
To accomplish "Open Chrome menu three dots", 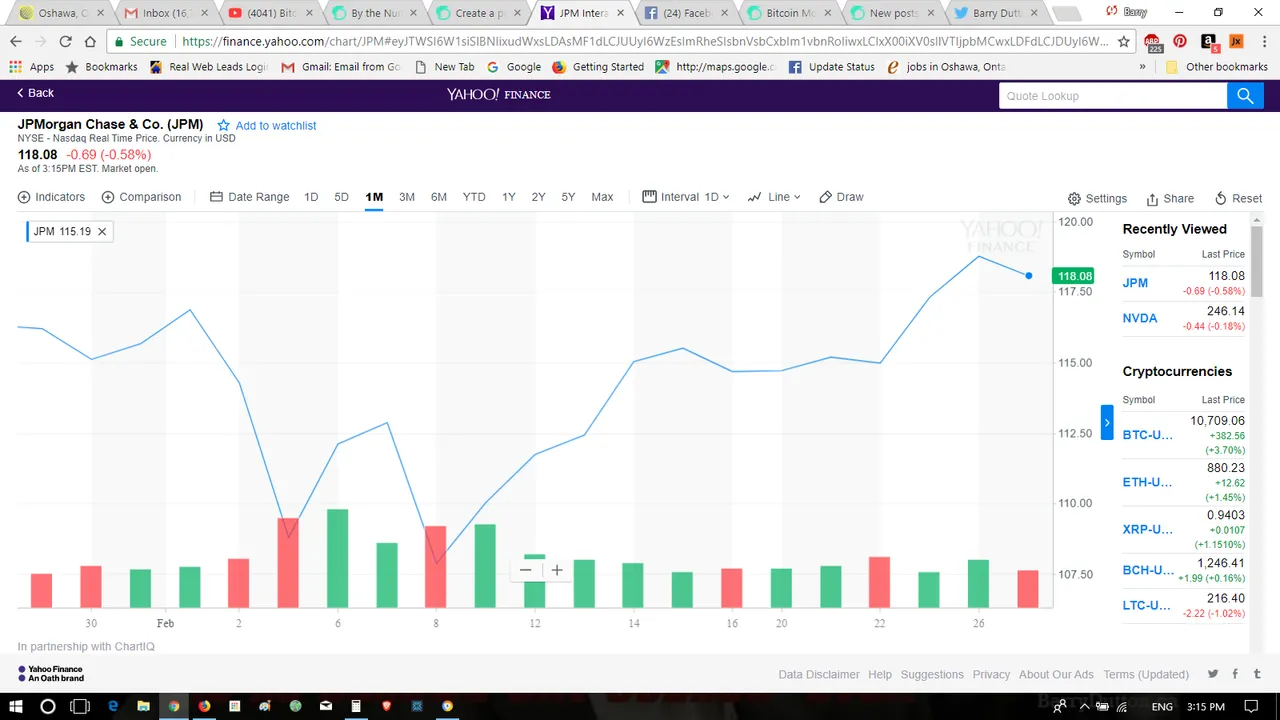I will tap(1264, 41).
